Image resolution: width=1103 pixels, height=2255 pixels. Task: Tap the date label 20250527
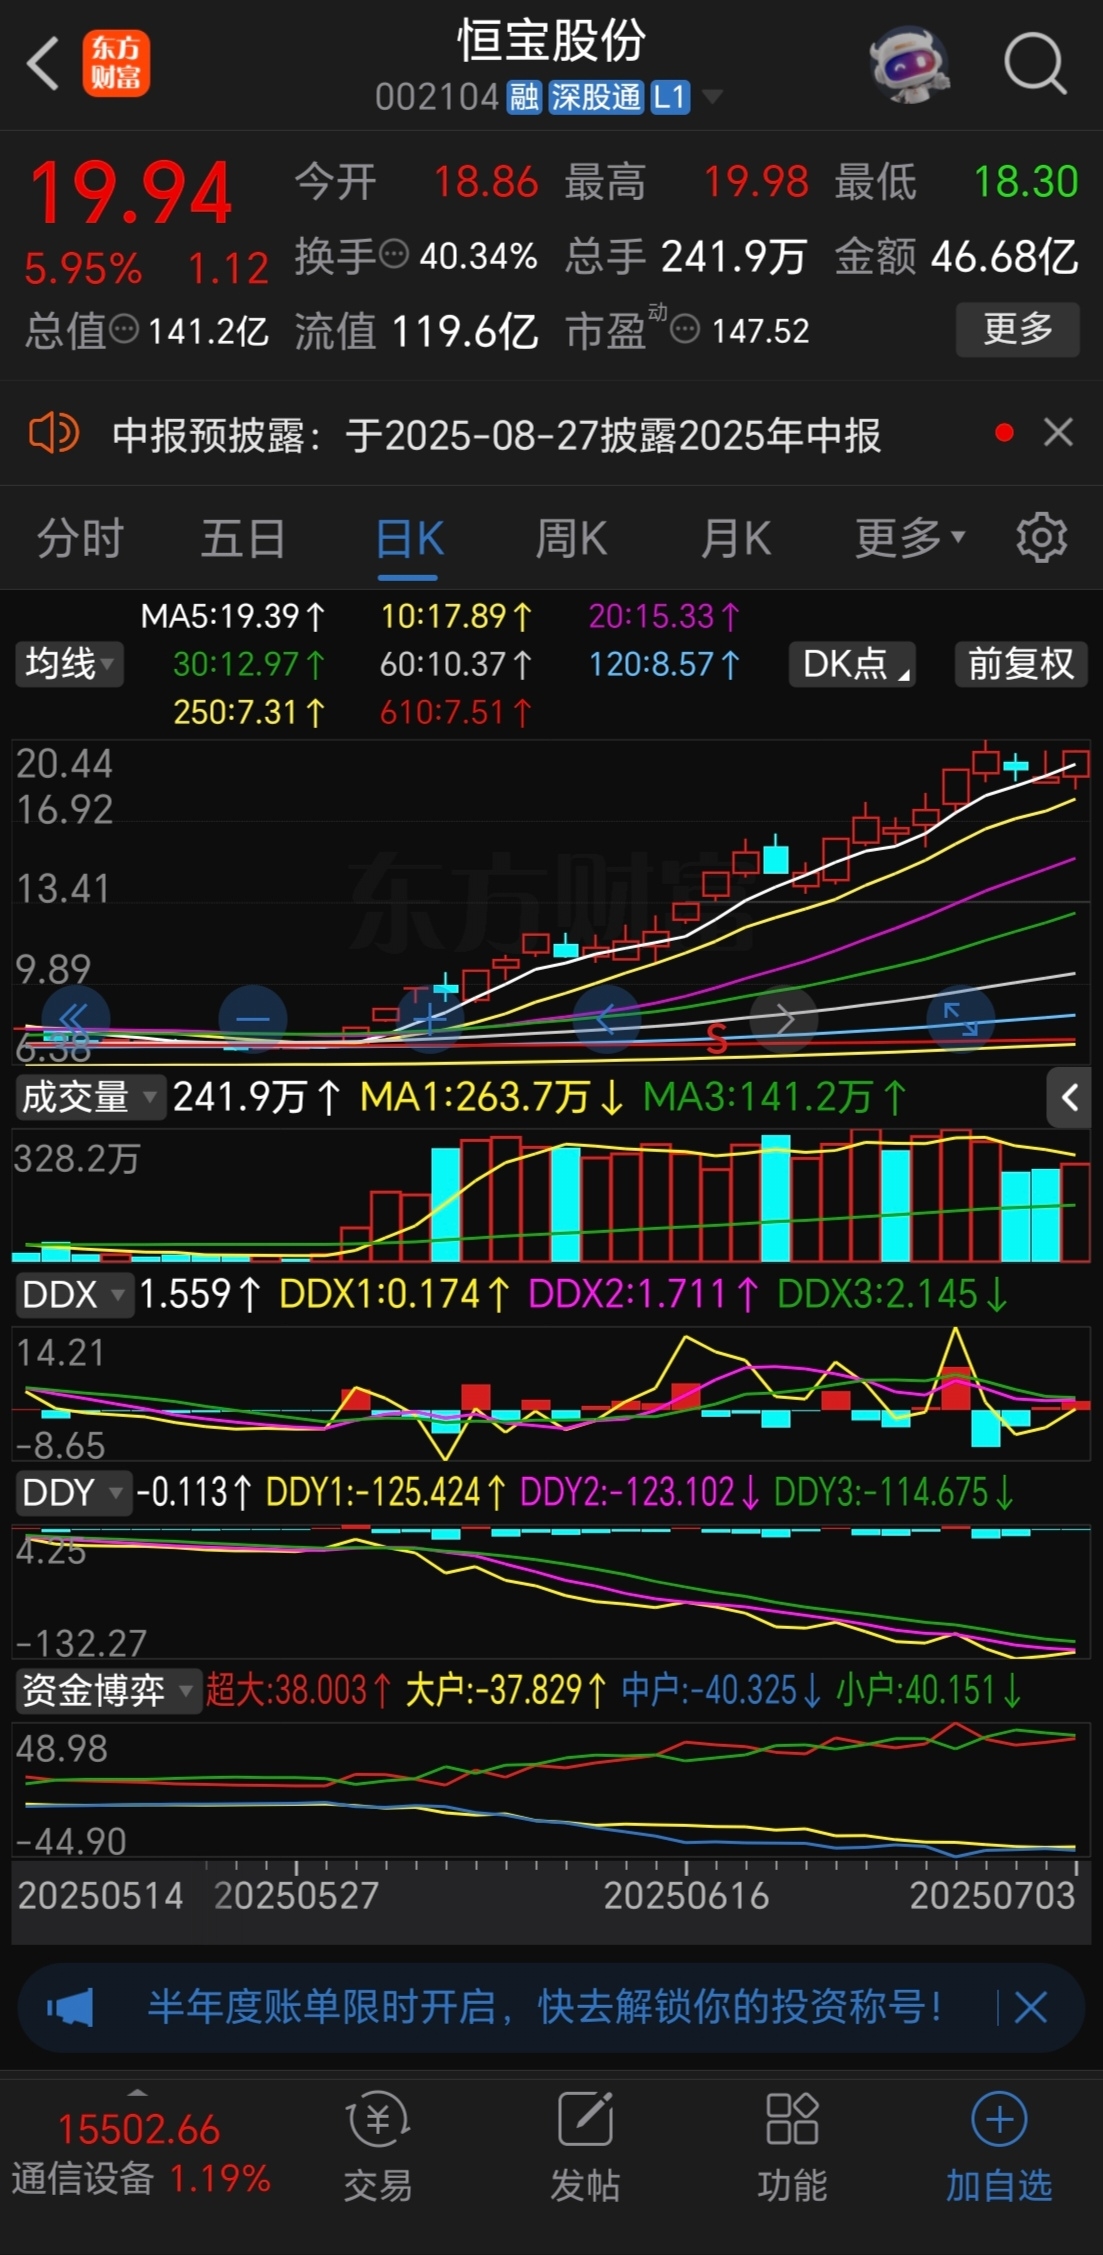[x=296, y=1895]
